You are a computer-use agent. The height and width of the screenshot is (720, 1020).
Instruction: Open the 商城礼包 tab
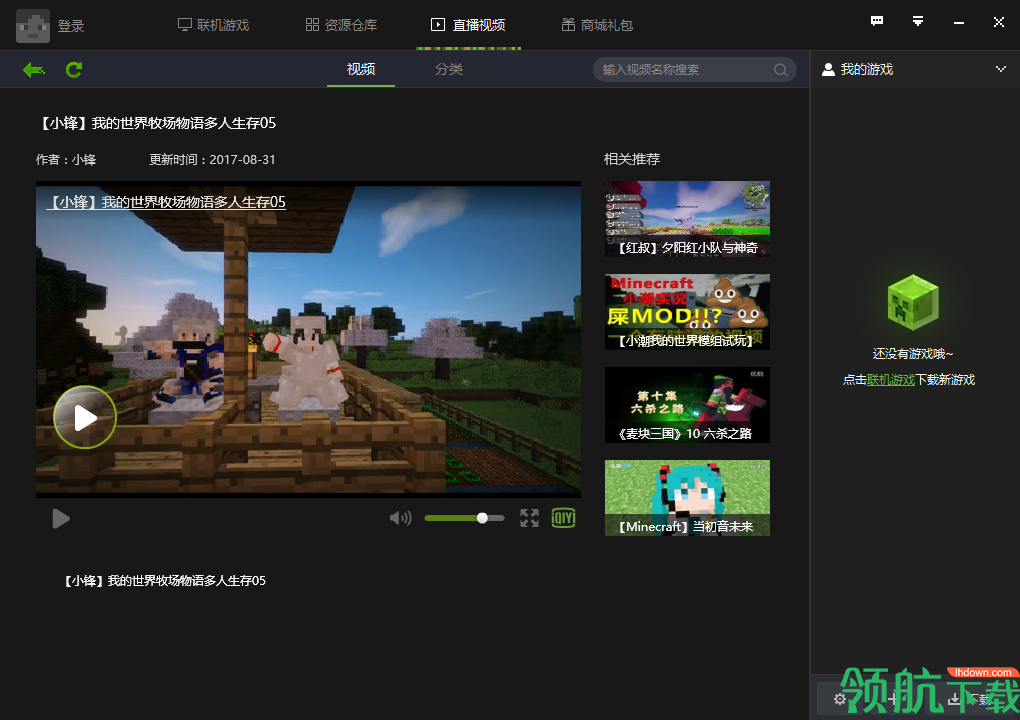click(597, 25)
